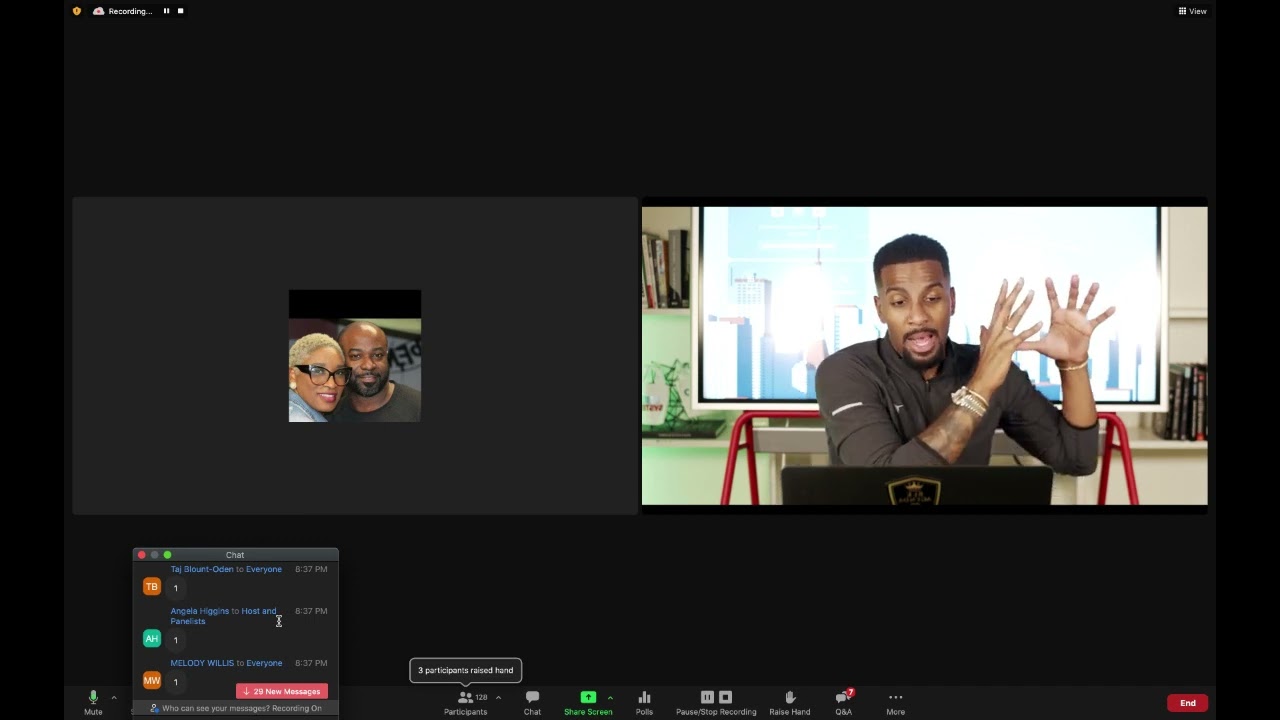Click the red End meeting button

click(1188, 703)
